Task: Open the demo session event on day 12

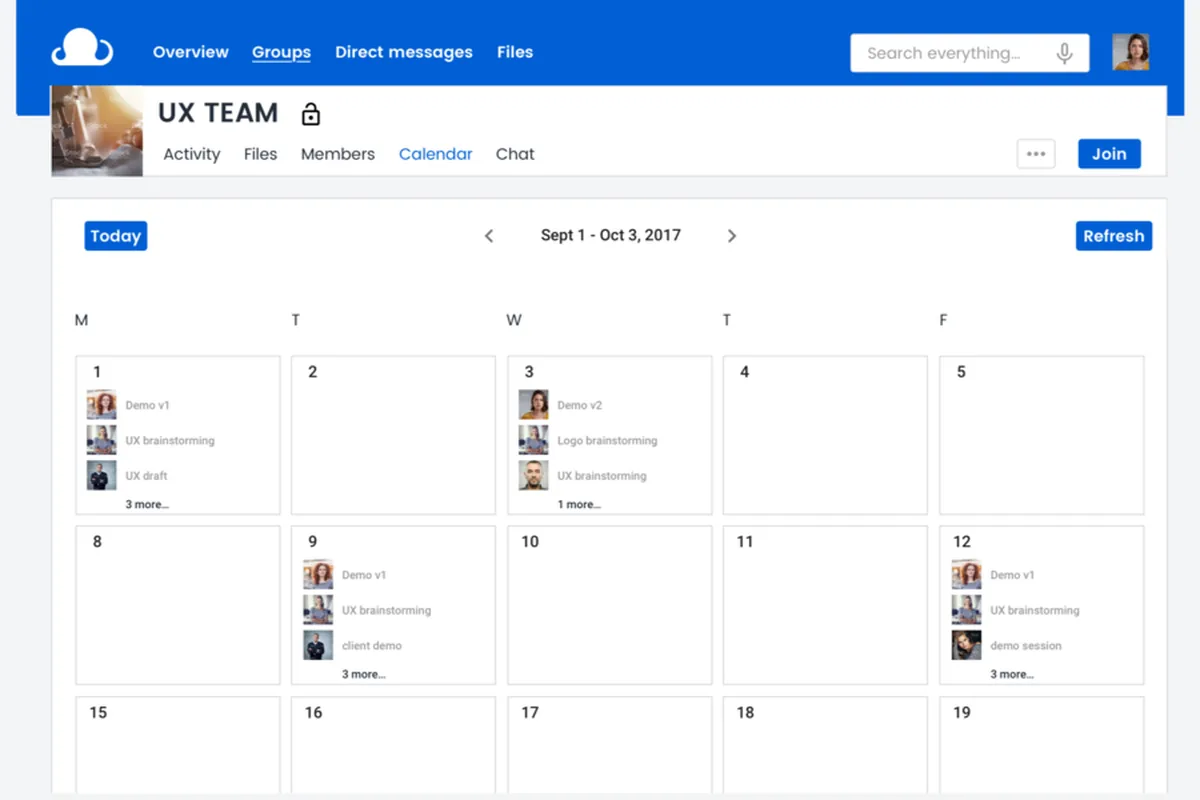Action: tap(1026, 646)
